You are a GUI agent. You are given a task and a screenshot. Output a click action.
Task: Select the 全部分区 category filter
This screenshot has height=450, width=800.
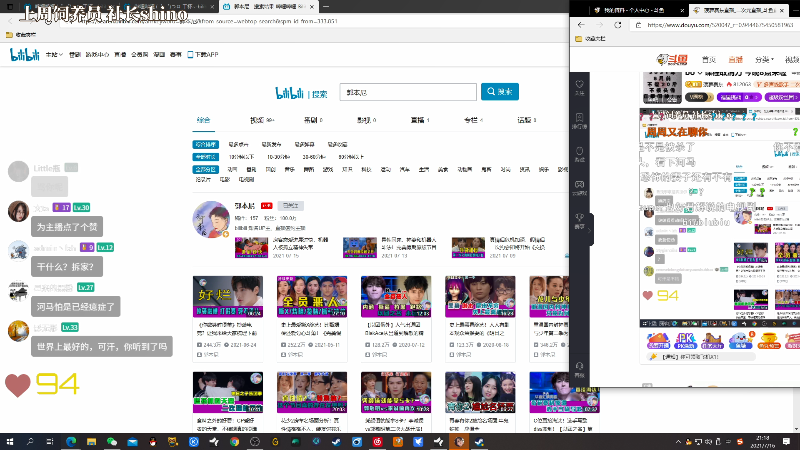click(x=206, y=169)
